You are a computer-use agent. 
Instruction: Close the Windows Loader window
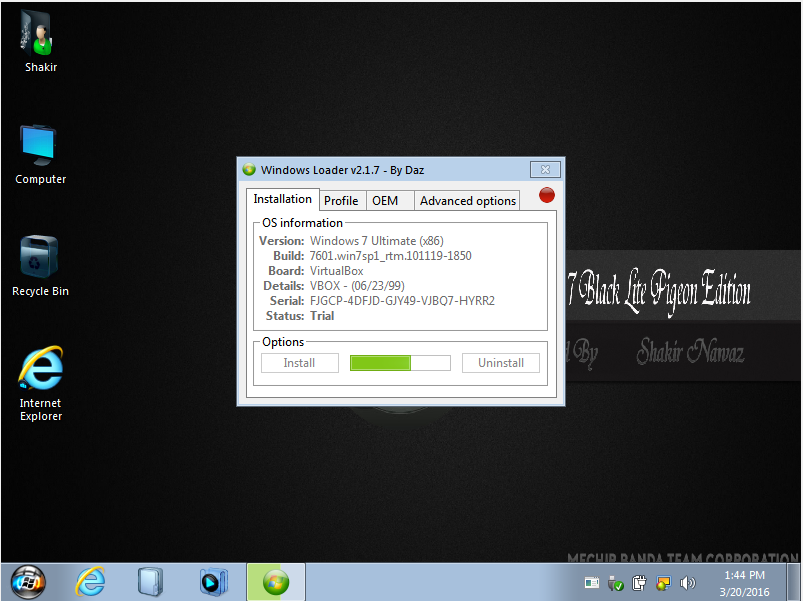(x=545, y=169)
